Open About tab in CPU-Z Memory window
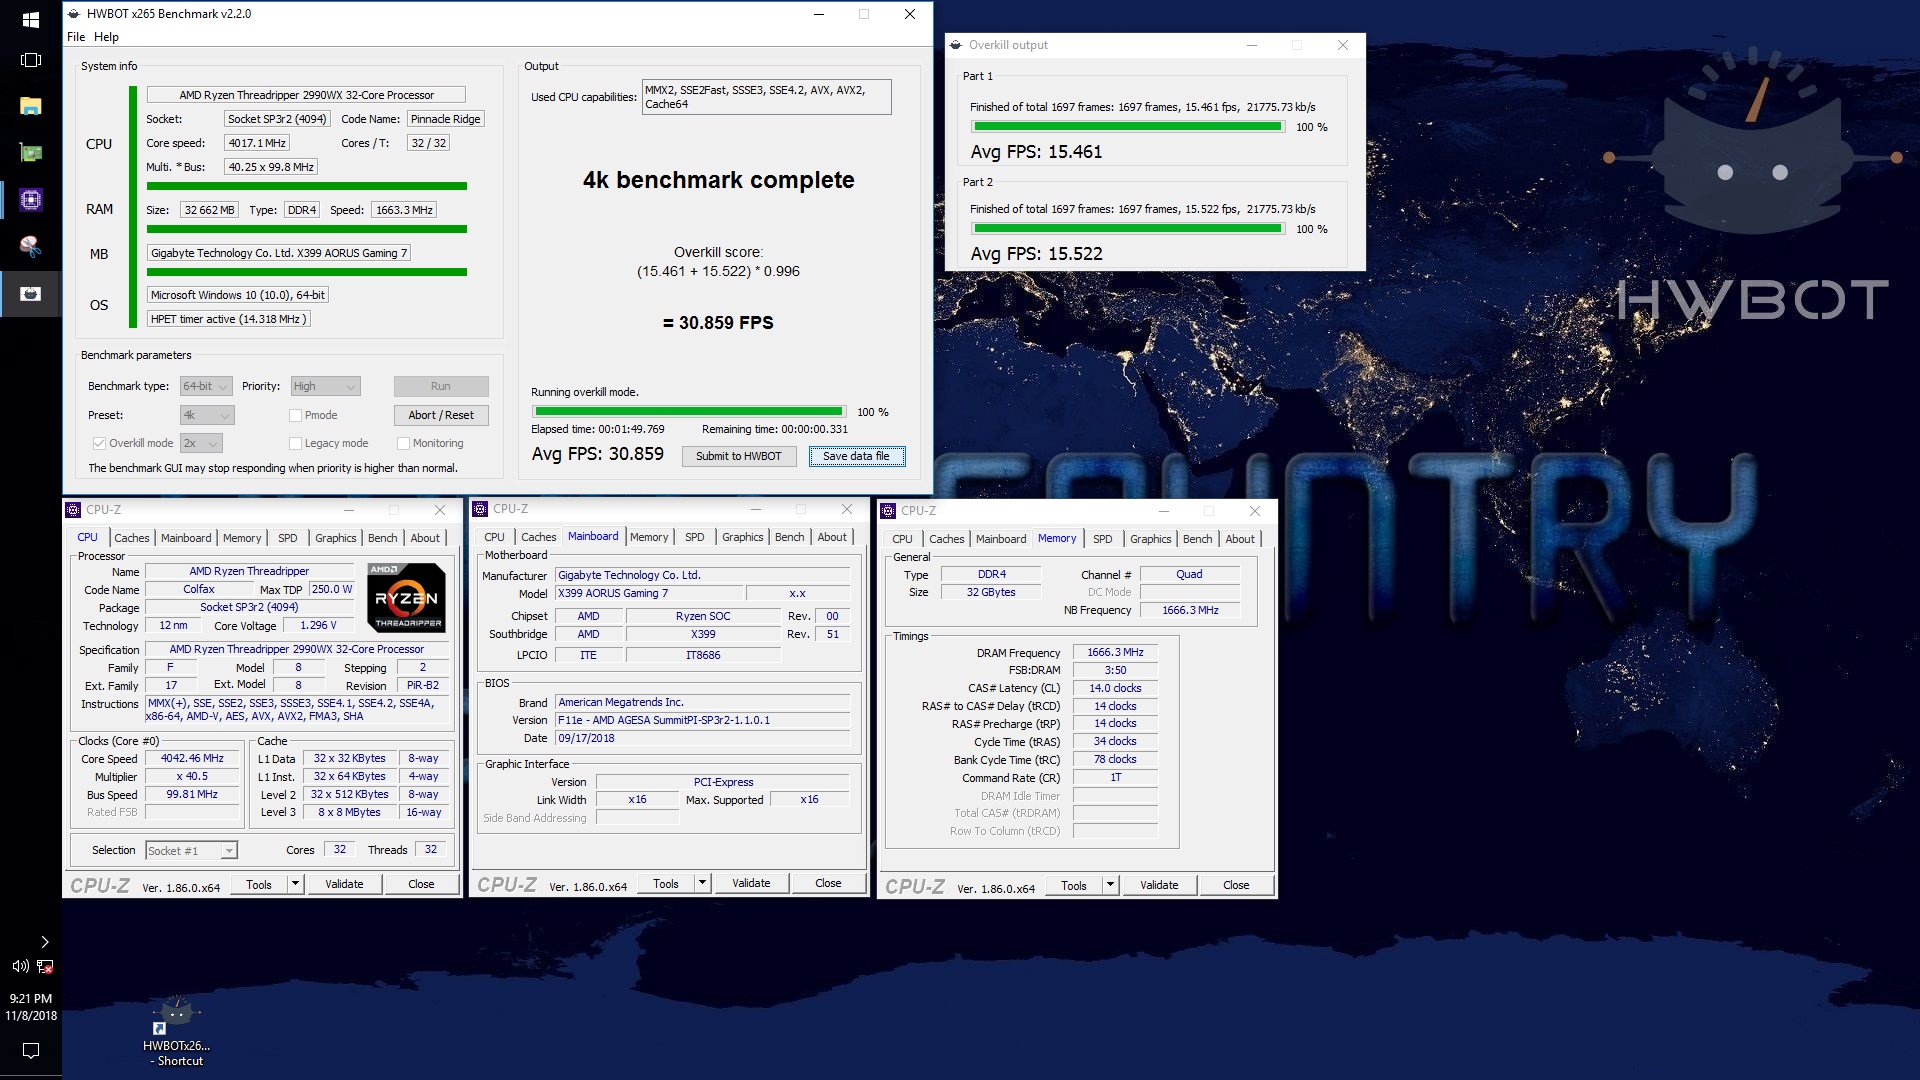 coord(1240,539)
